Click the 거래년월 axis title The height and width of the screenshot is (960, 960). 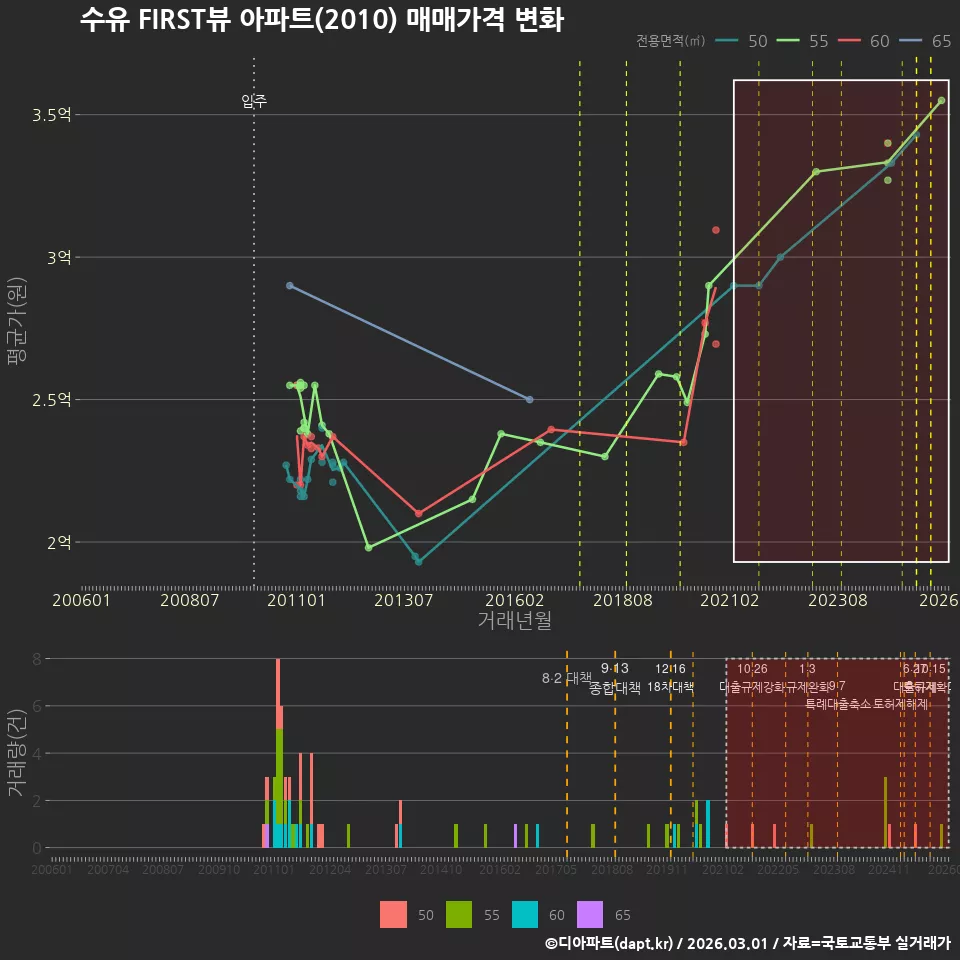pos(514,620)
